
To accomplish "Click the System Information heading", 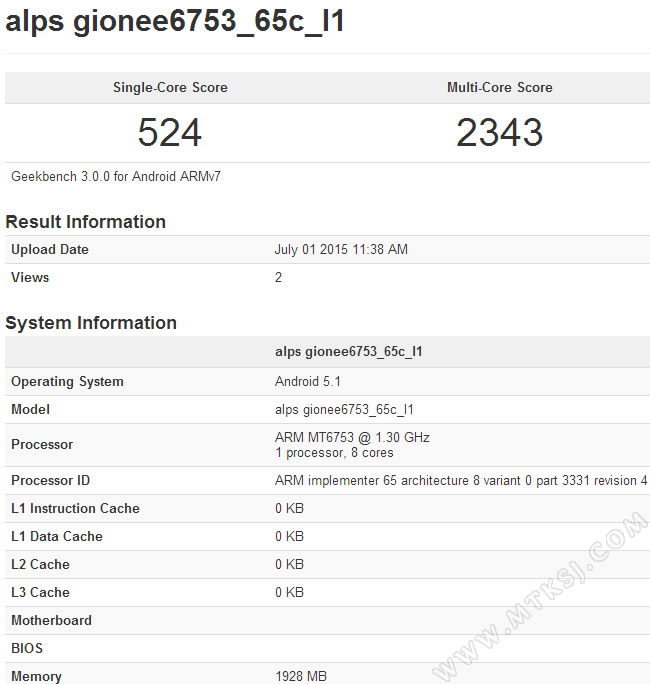I will pos(91,323).
